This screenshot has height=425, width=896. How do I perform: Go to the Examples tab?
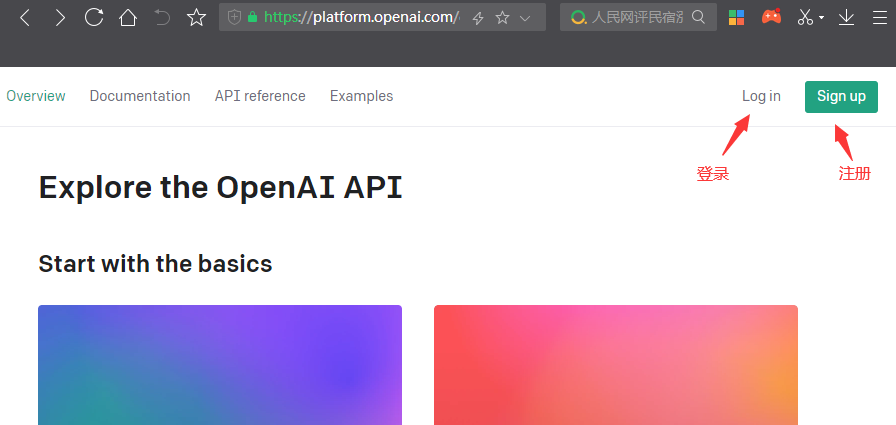(362, 96)
